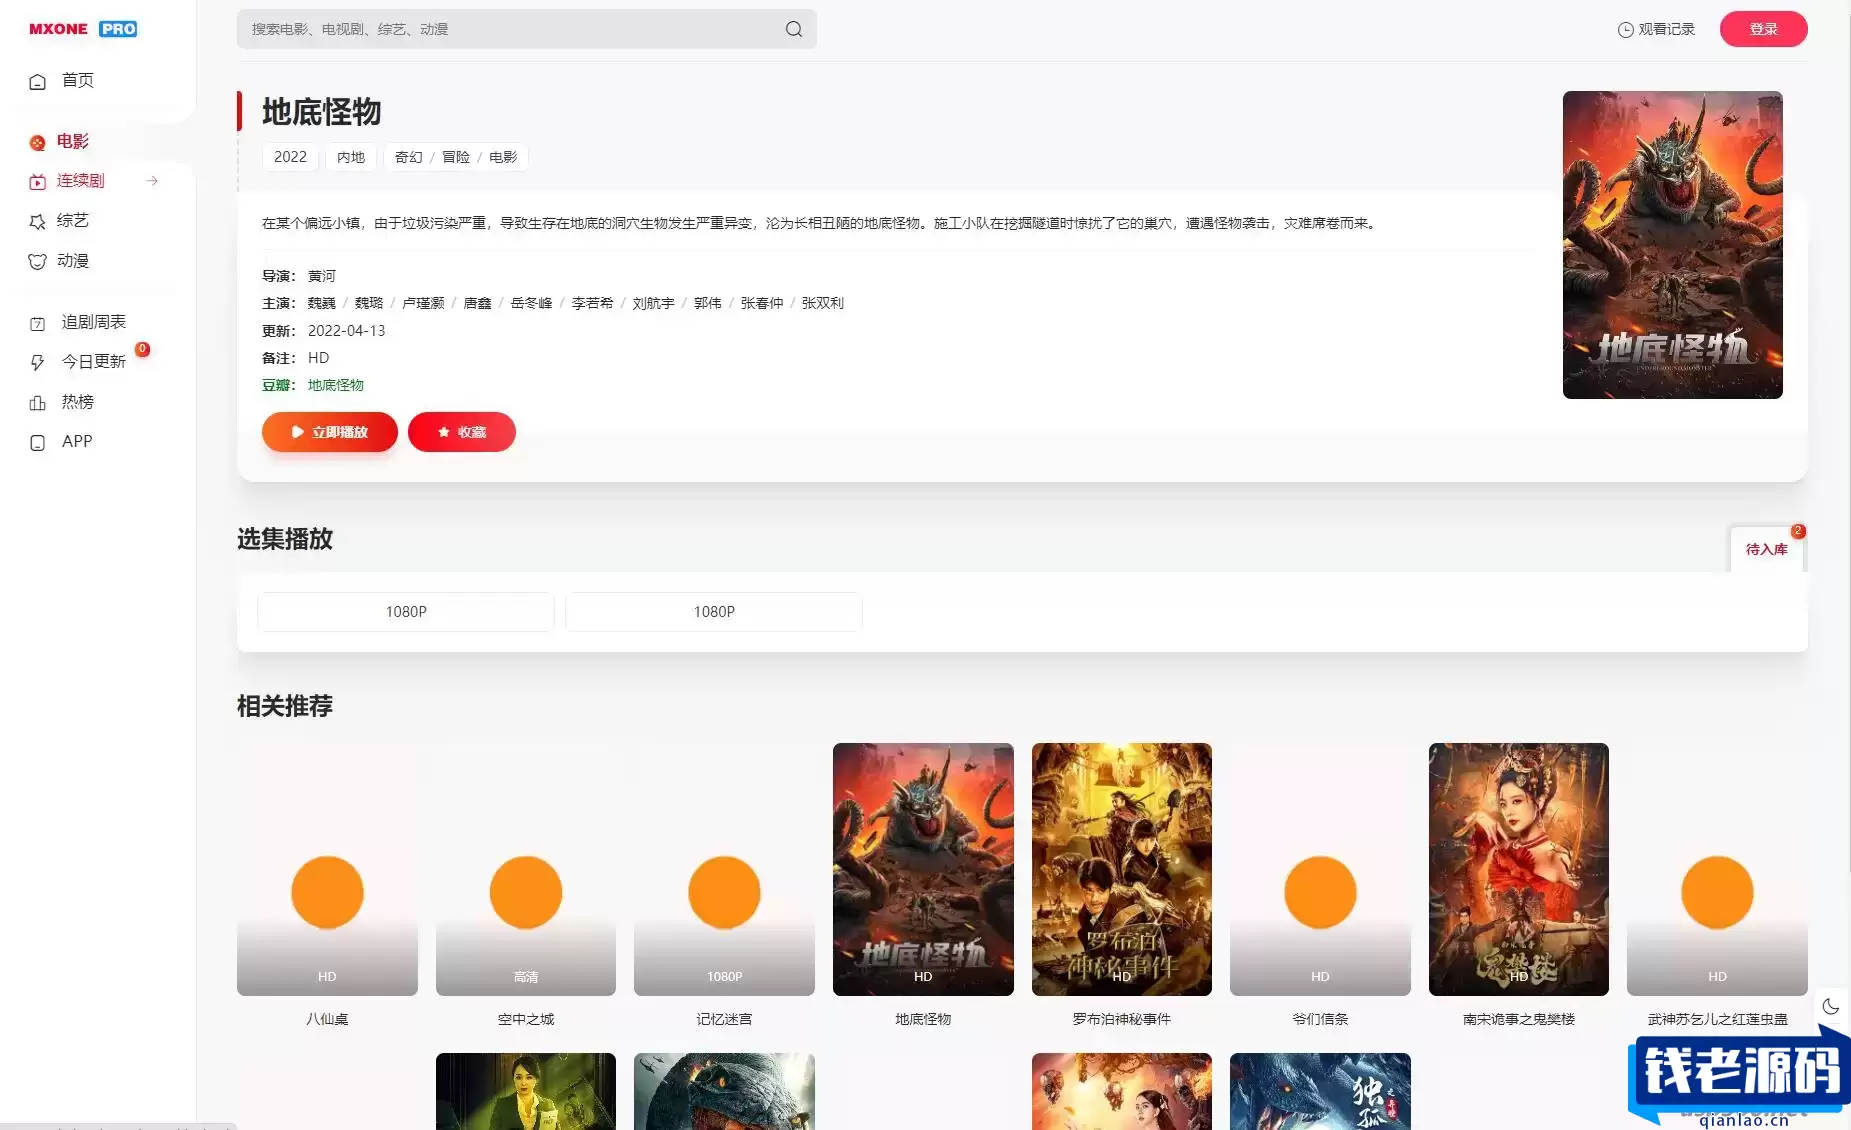This screenshot has width=1851, height=1130.
Task: Go to 热榜 menu item
Action: coord(78,401)
